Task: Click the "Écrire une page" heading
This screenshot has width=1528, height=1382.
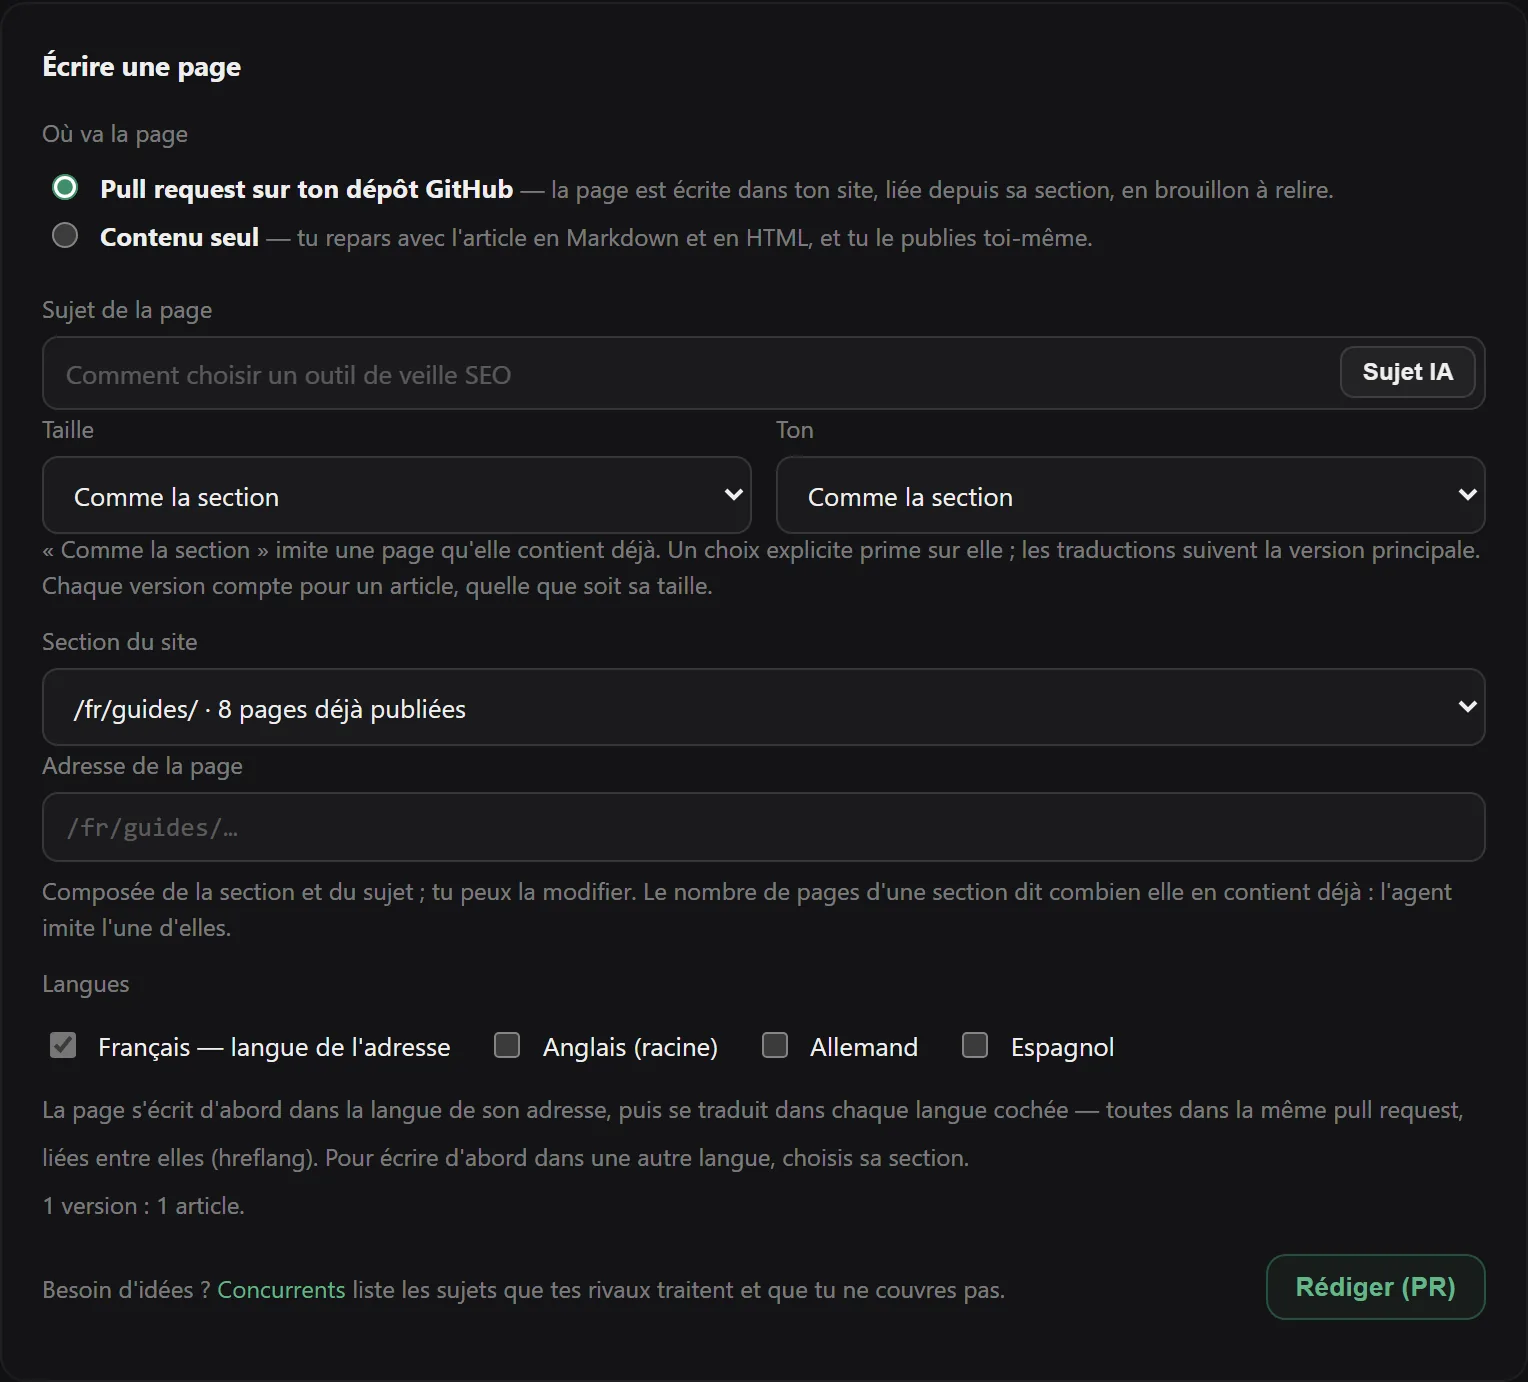Action: pos(142,67)
